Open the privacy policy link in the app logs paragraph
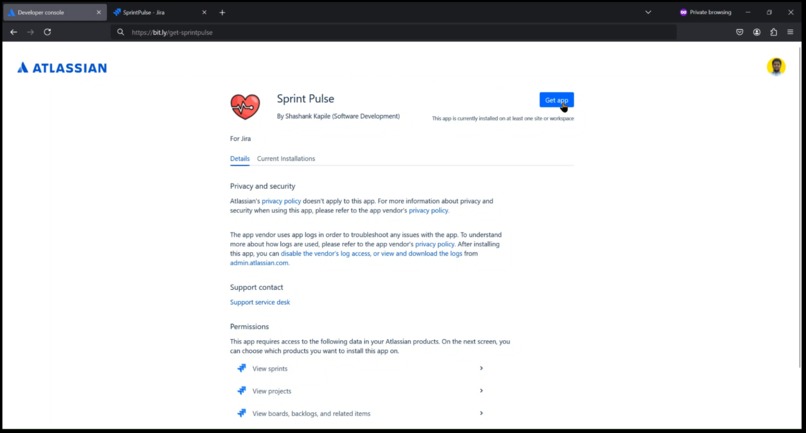The image size is (806, 433). 434,244
